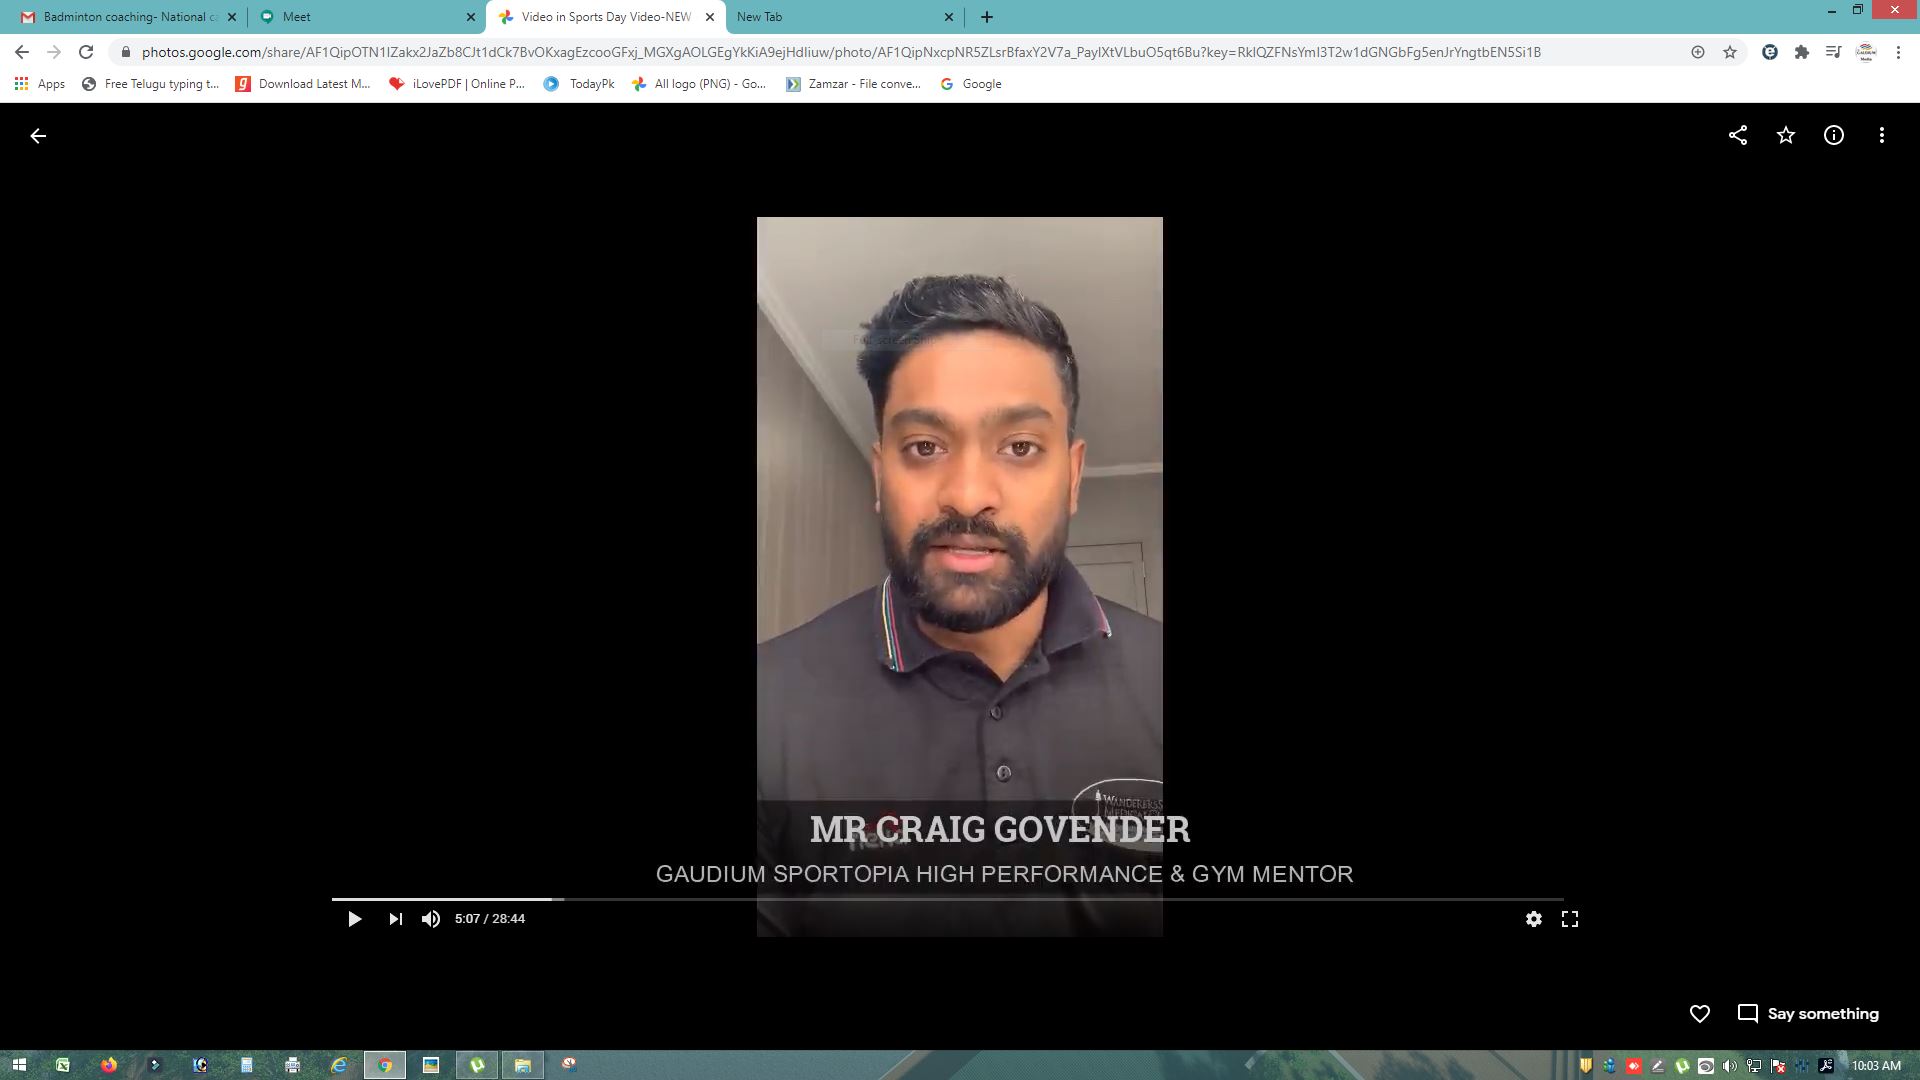The image size is (1920, 1080).
Task: Mark the video as favorite with star
Action: click(1786, 135)
